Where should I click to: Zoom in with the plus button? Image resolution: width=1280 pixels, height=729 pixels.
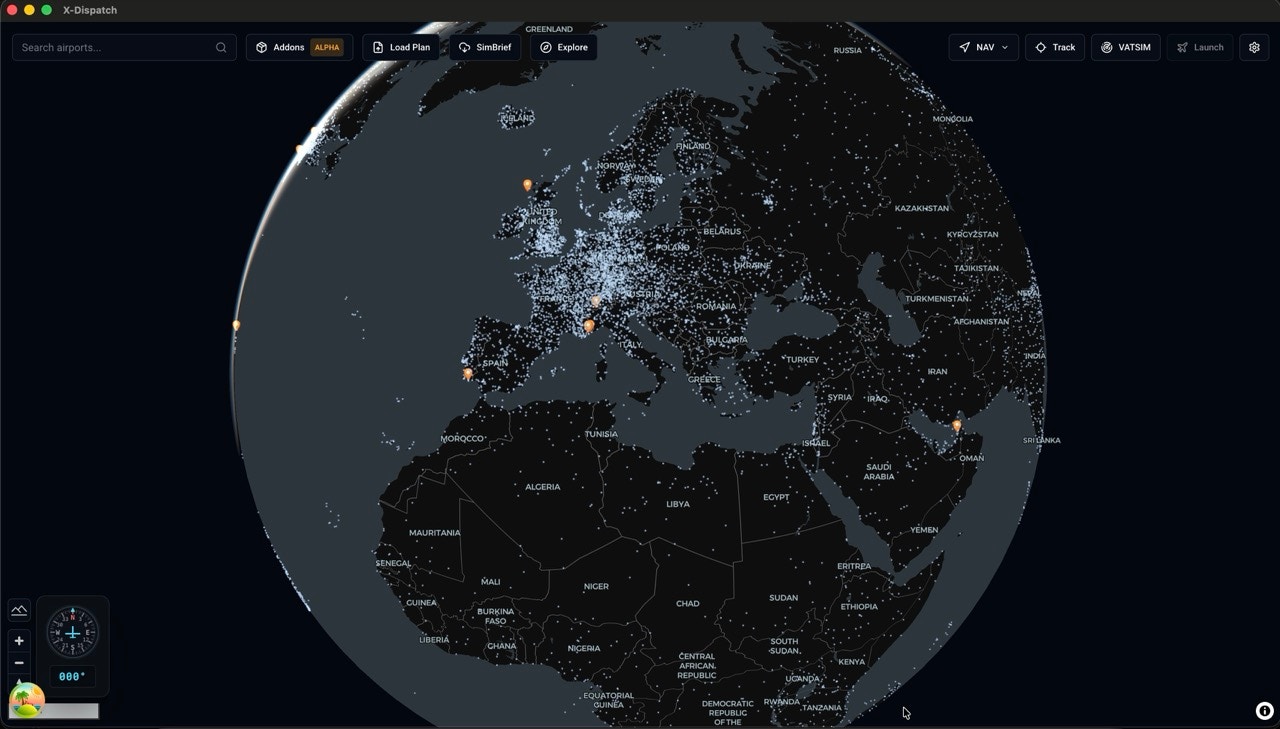point(19,641)
